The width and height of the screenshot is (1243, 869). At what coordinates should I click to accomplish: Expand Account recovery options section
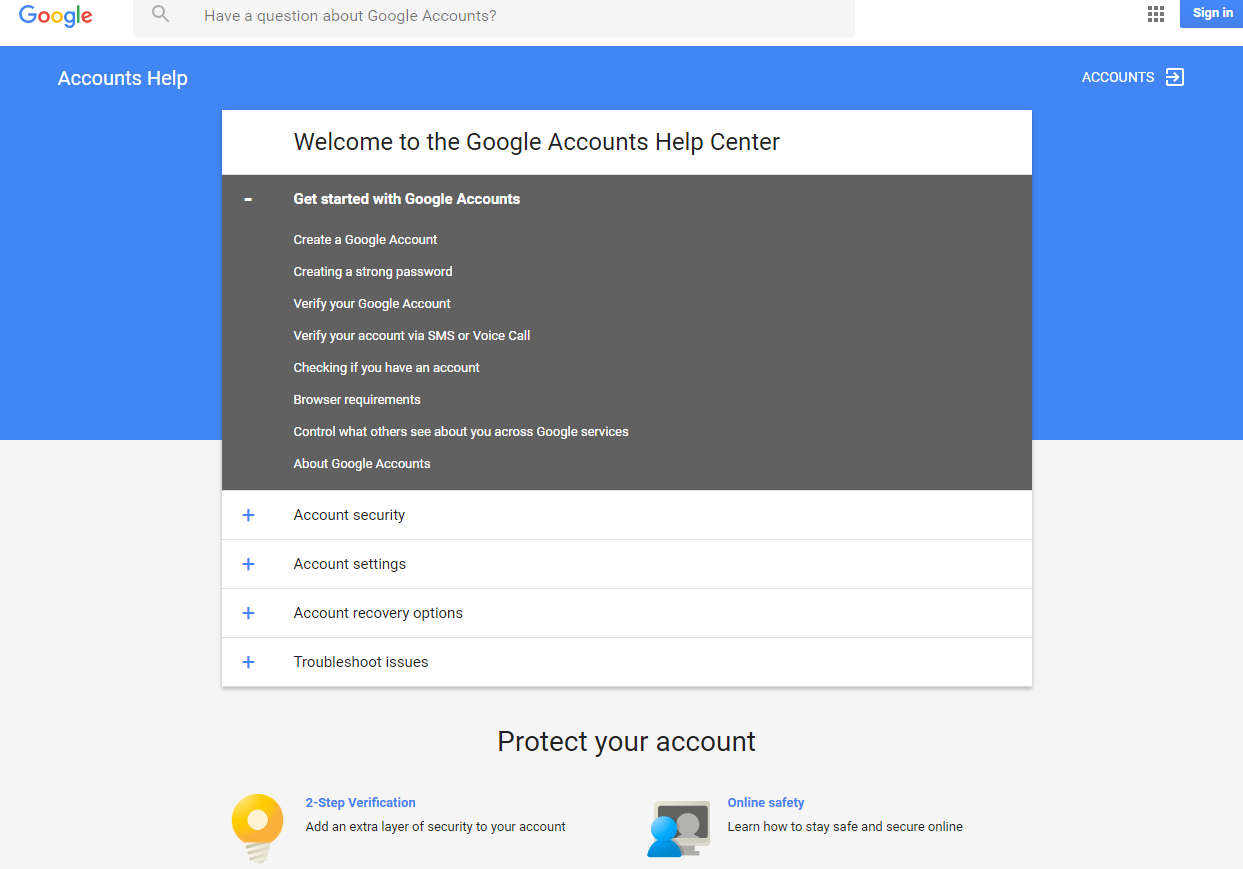coord(248,613)
